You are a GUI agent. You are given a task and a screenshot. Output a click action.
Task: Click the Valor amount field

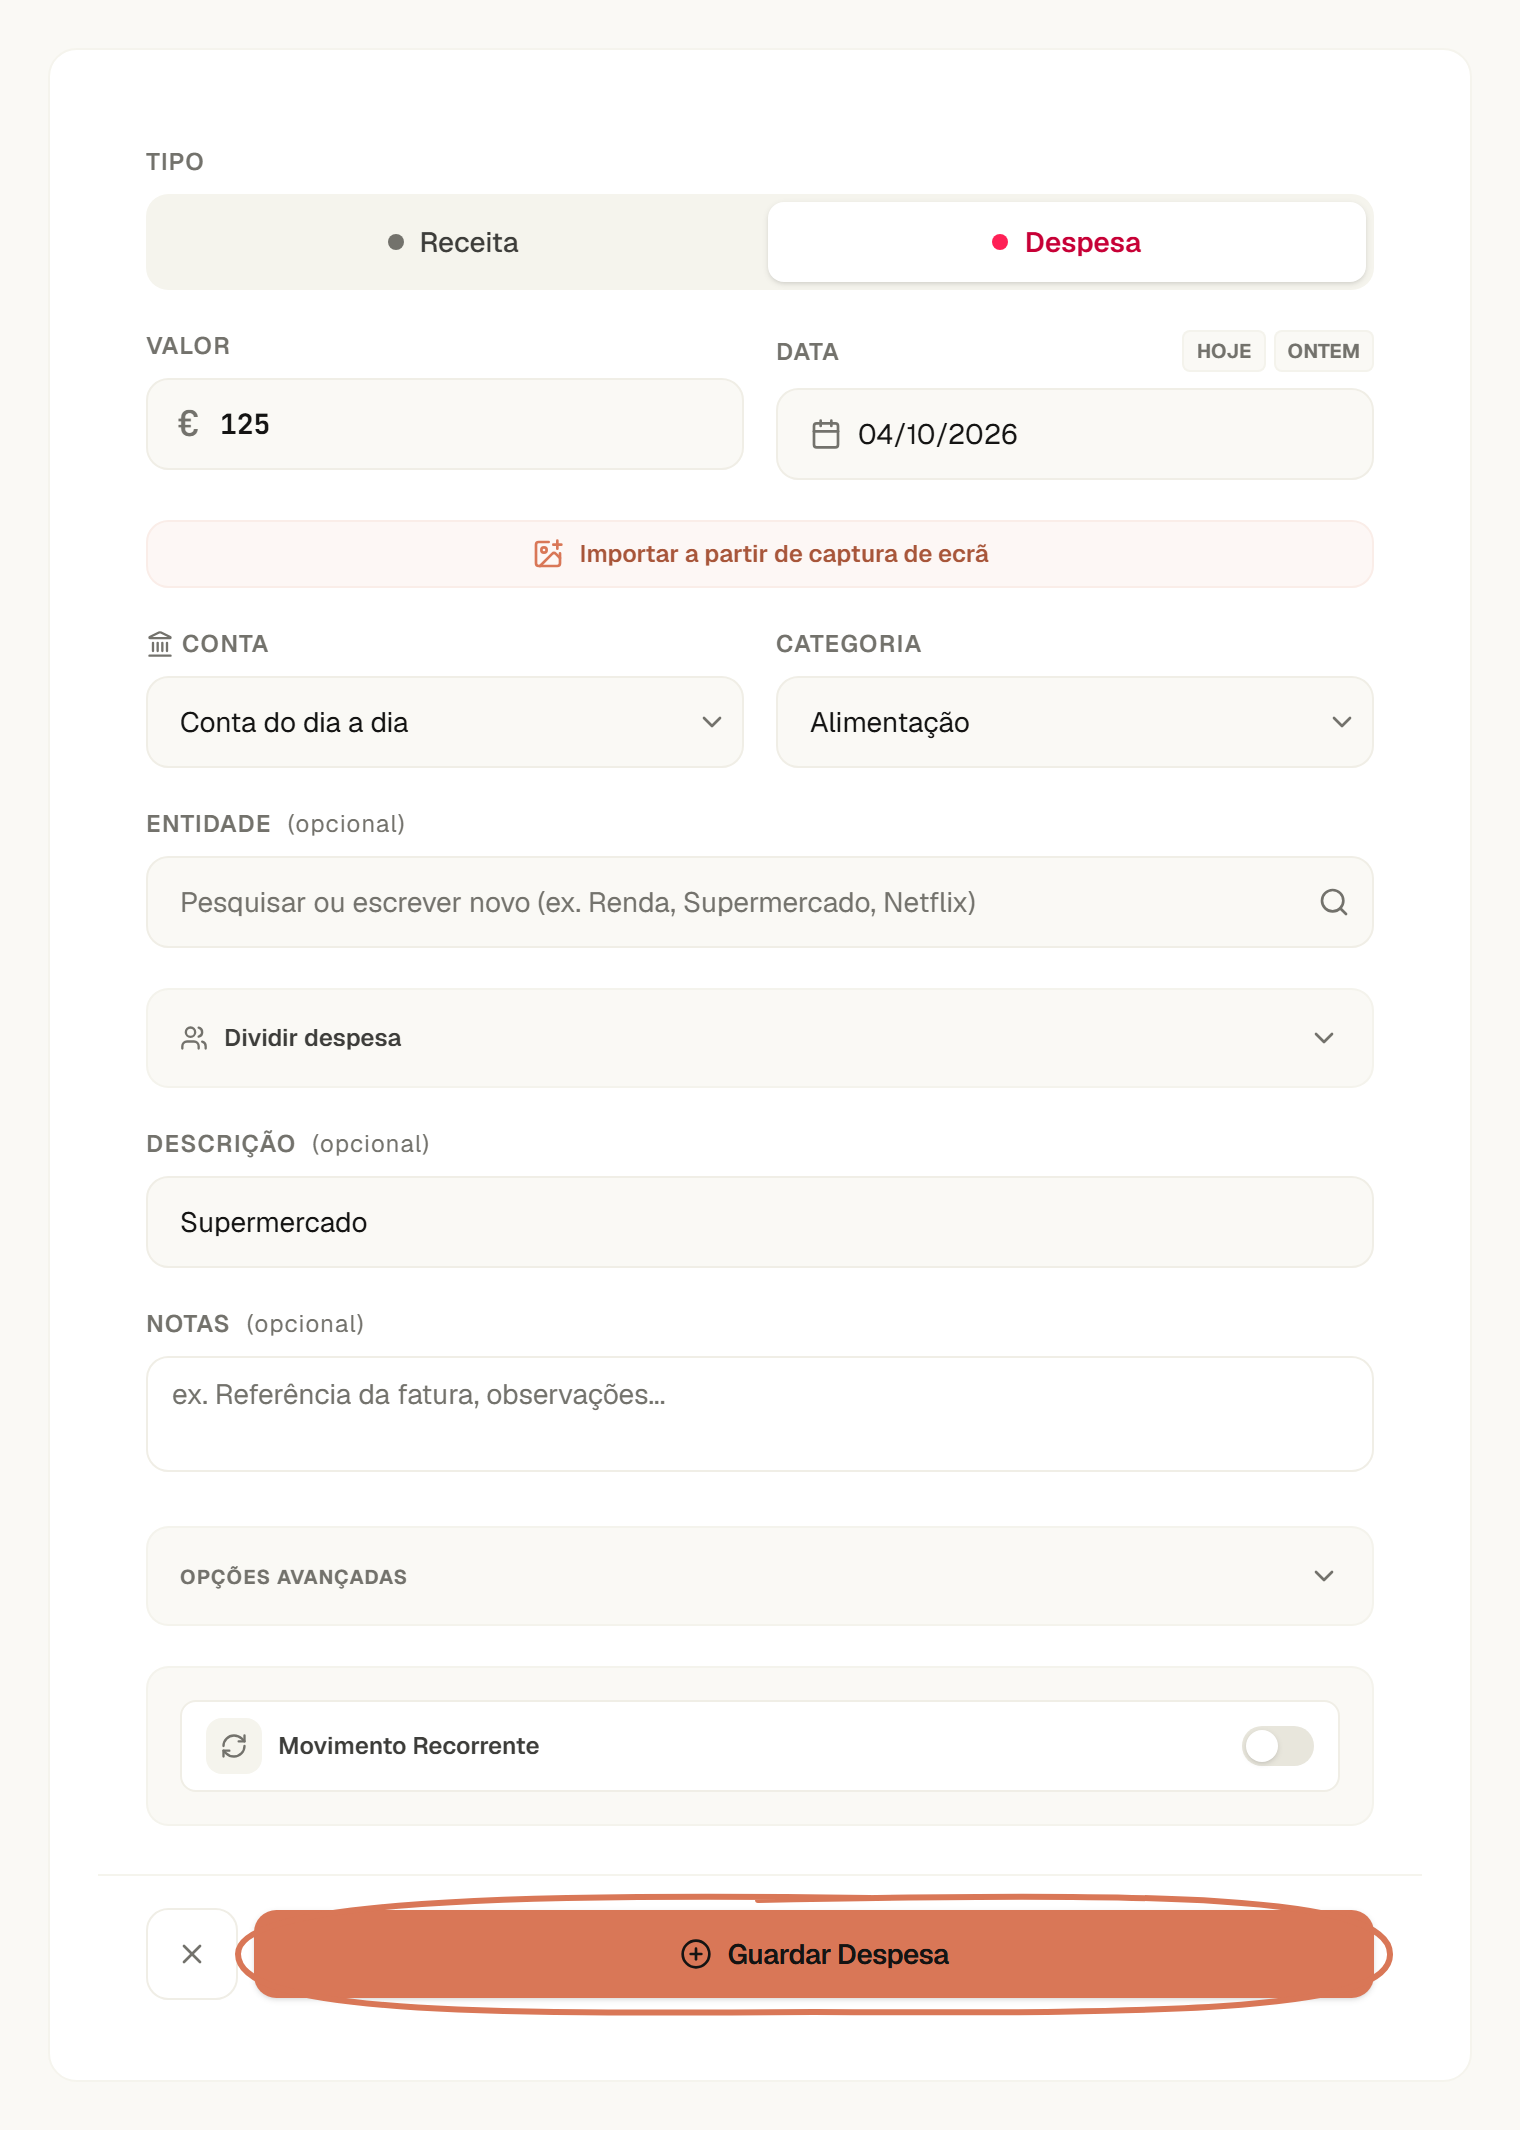point(445,424)
